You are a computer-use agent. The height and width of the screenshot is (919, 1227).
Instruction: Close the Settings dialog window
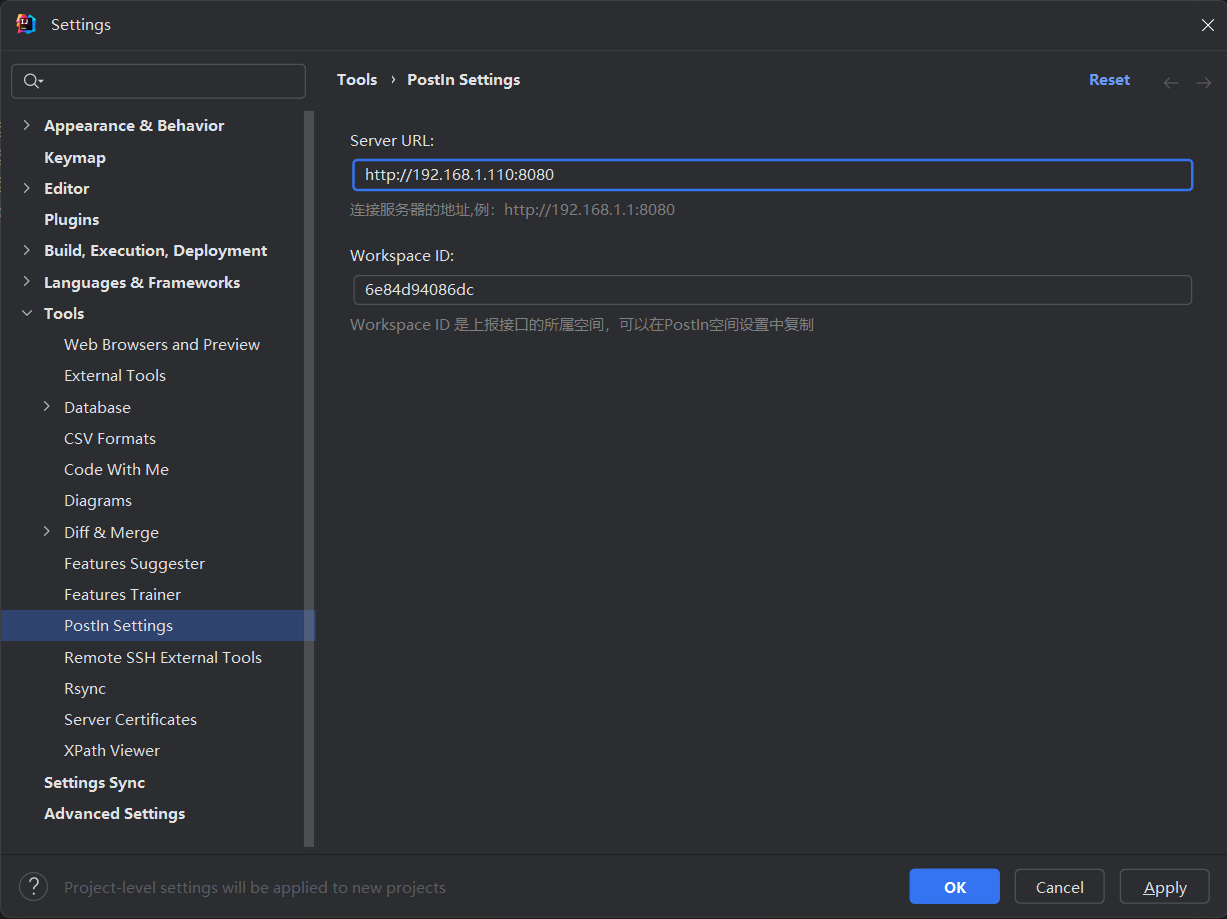click(1207, 25)
